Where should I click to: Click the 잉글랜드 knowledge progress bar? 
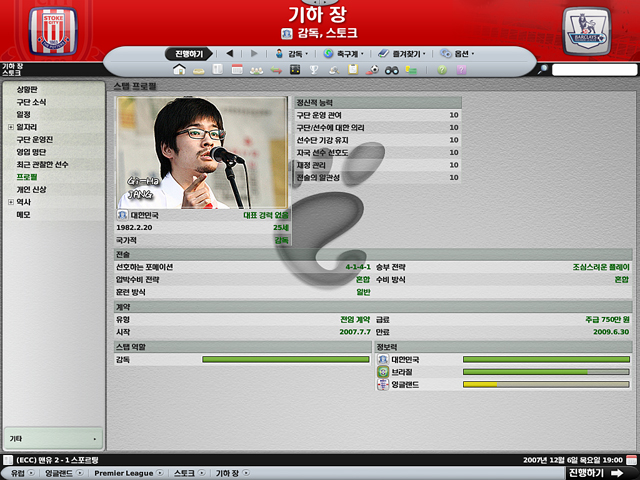click(x=546, y=384)
